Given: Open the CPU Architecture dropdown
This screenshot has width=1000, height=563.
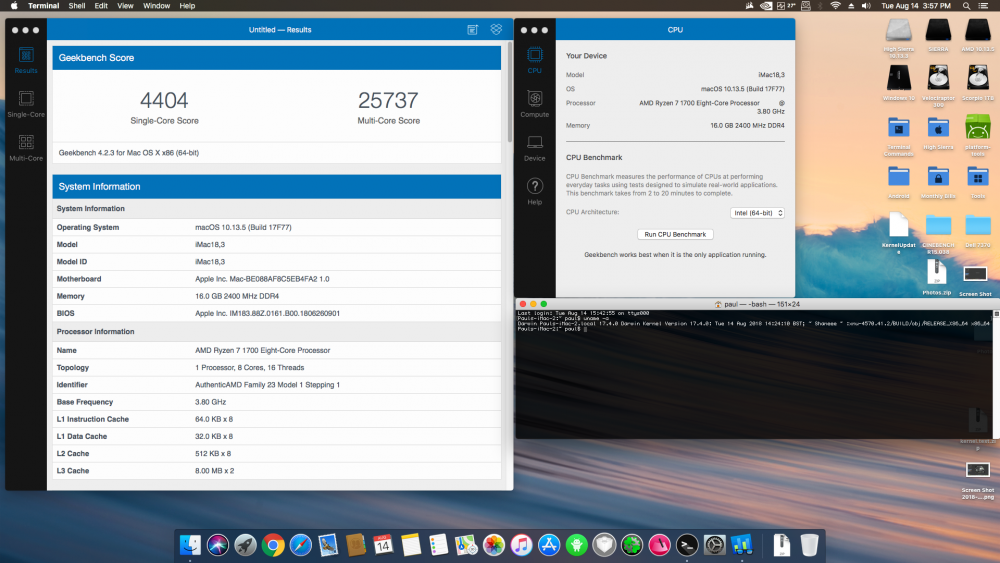Looking at the screenshot, I should coord(757,213).
